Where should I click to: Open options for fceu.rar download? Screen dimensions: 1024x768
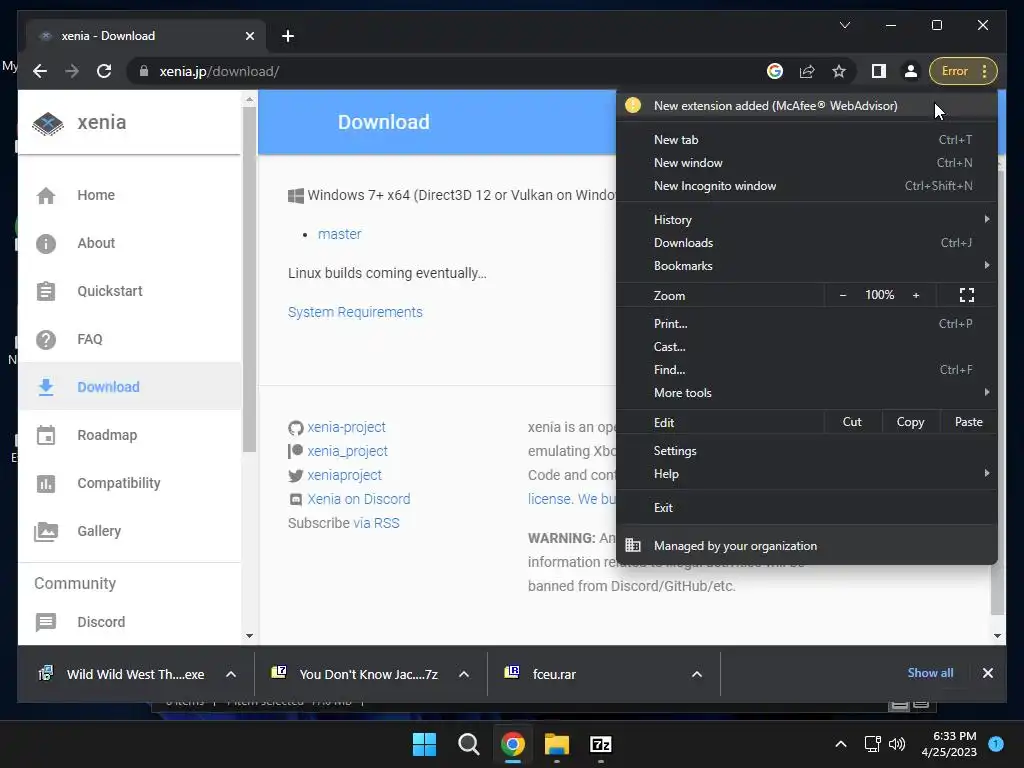(697, 675)
